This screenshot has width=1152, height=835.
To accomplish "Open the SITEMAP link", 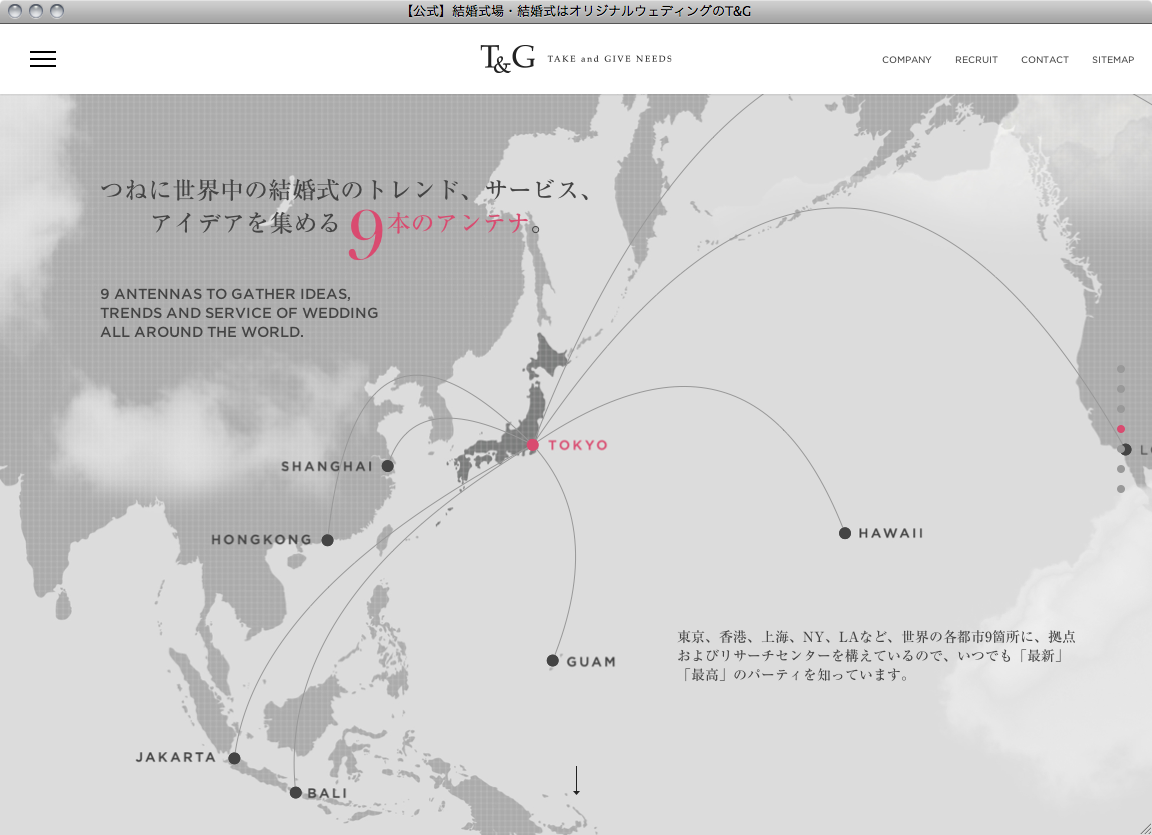I will [x=1113, y=60].
